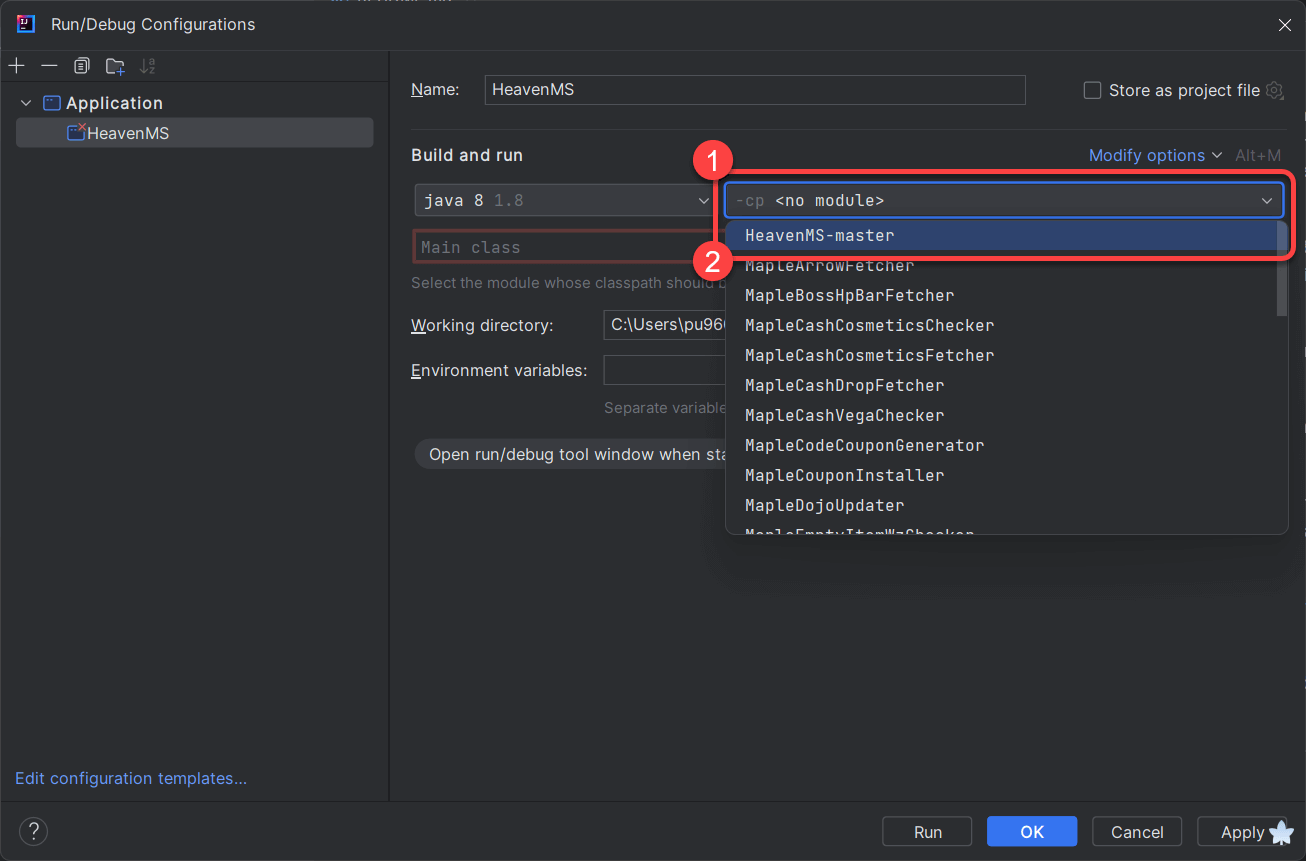Open Edit configuration templates link
Viewport: 1306px width, 861px height.
[x=131, y=778]
